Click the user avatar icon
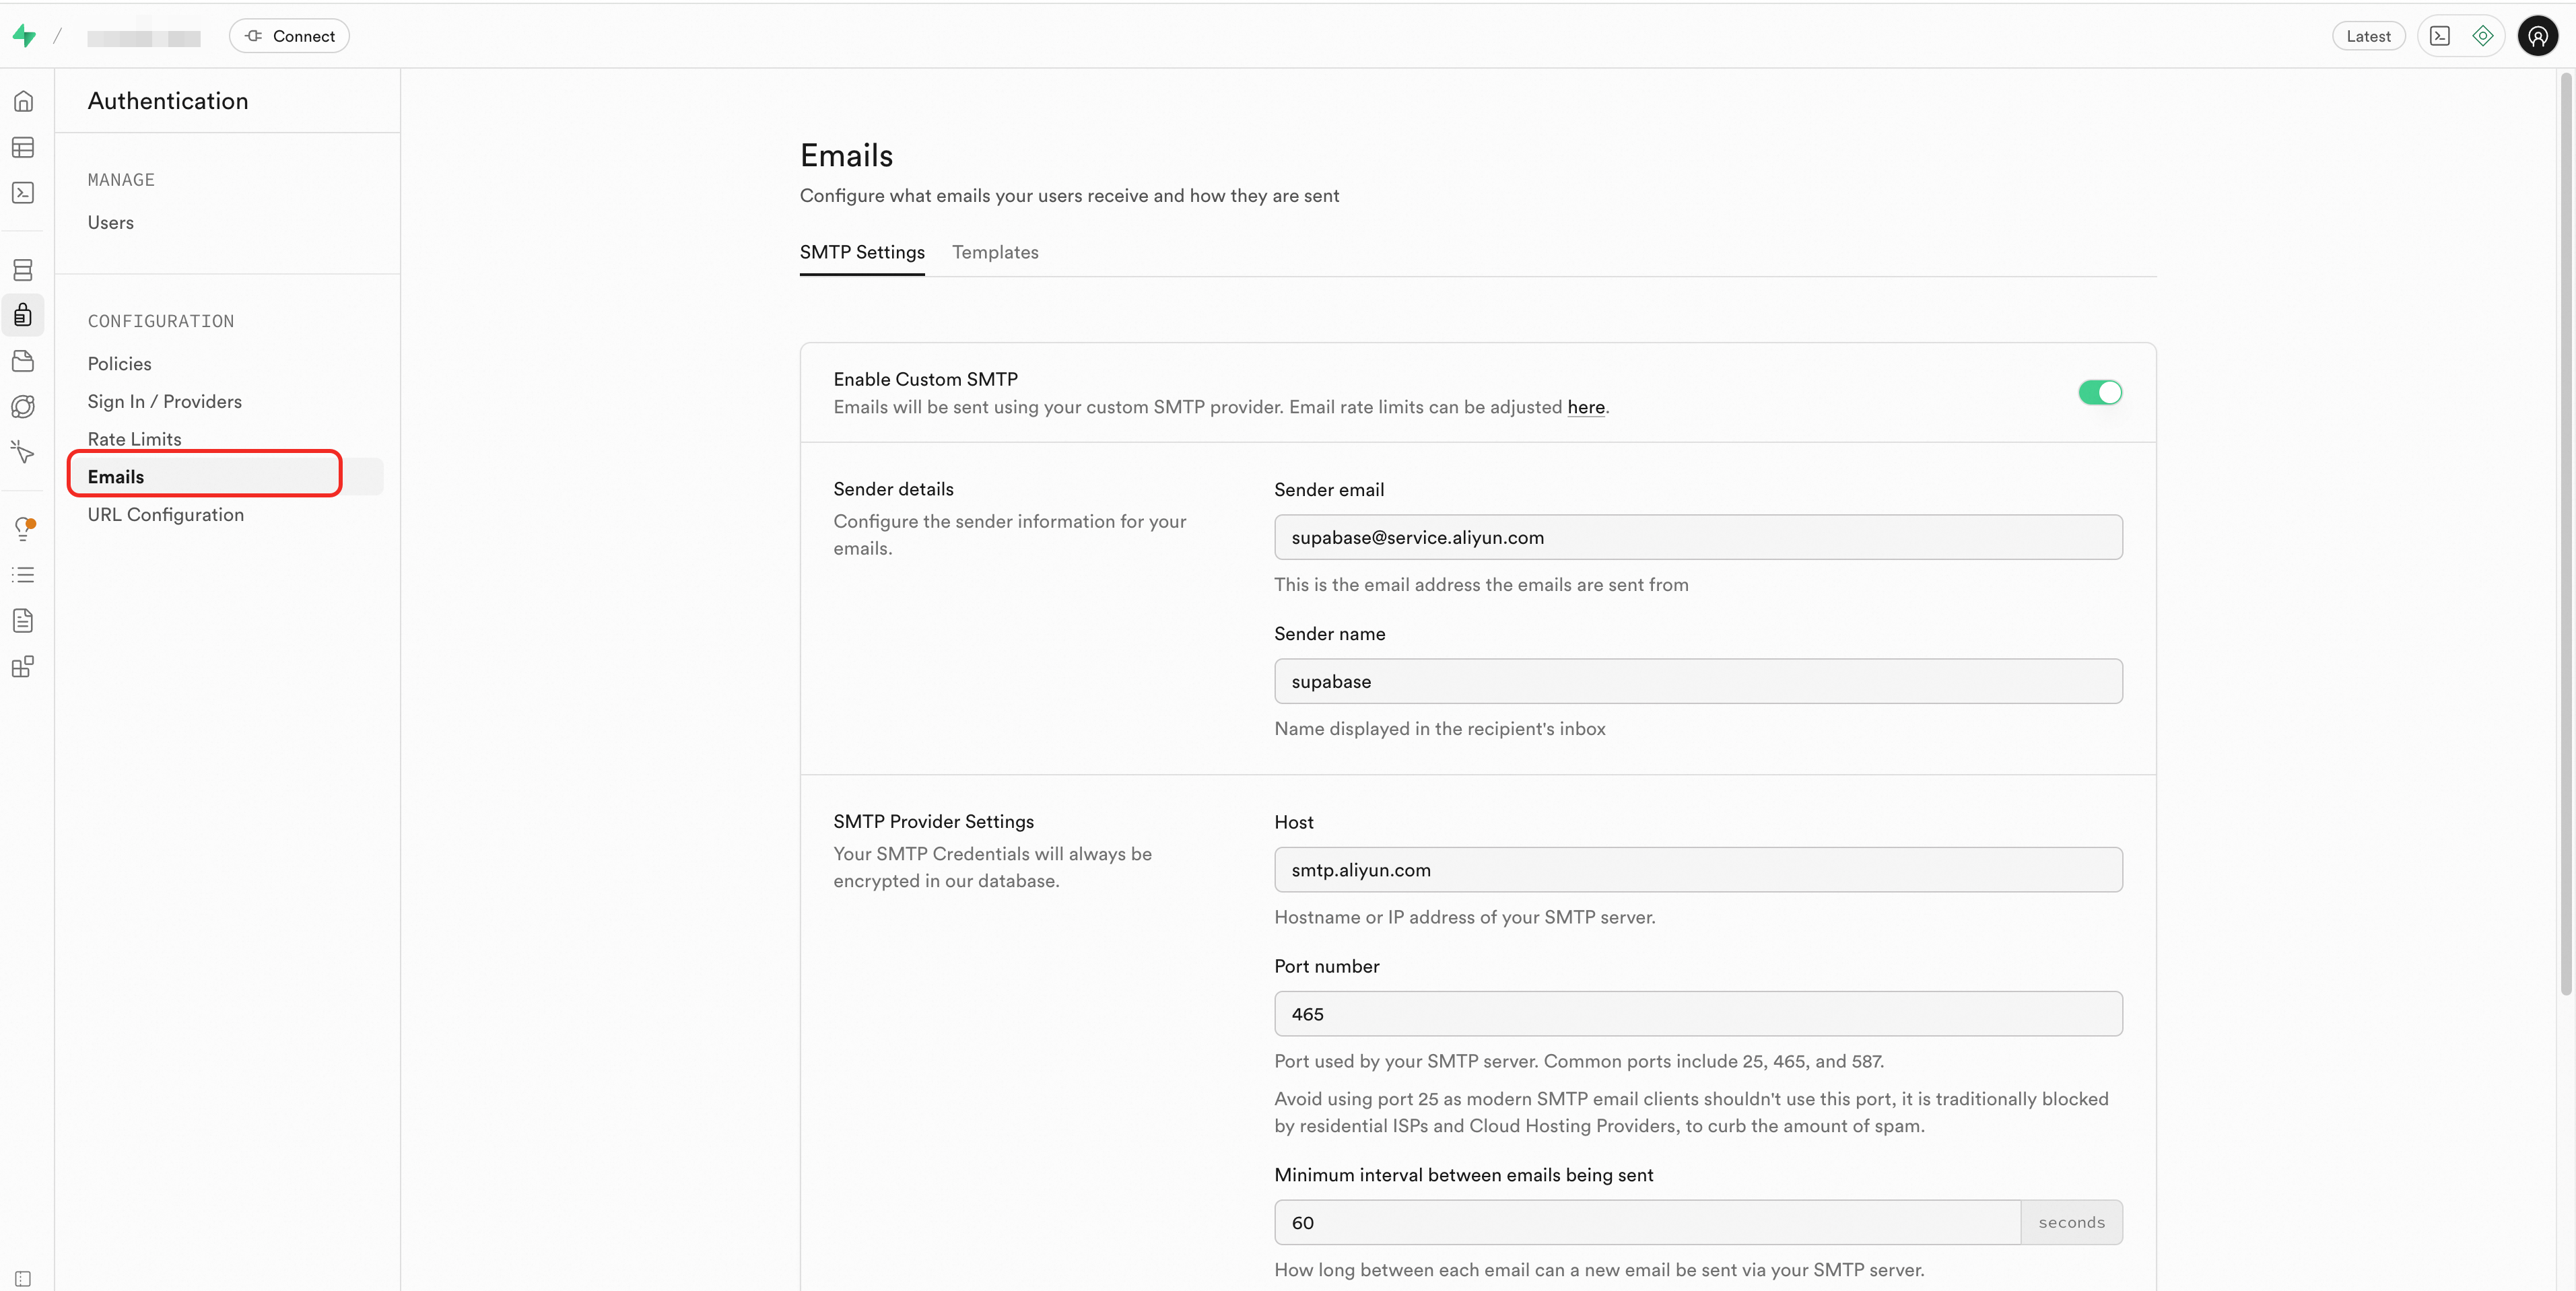Screen dimensions: 2576x1291 coord(2537,36)
